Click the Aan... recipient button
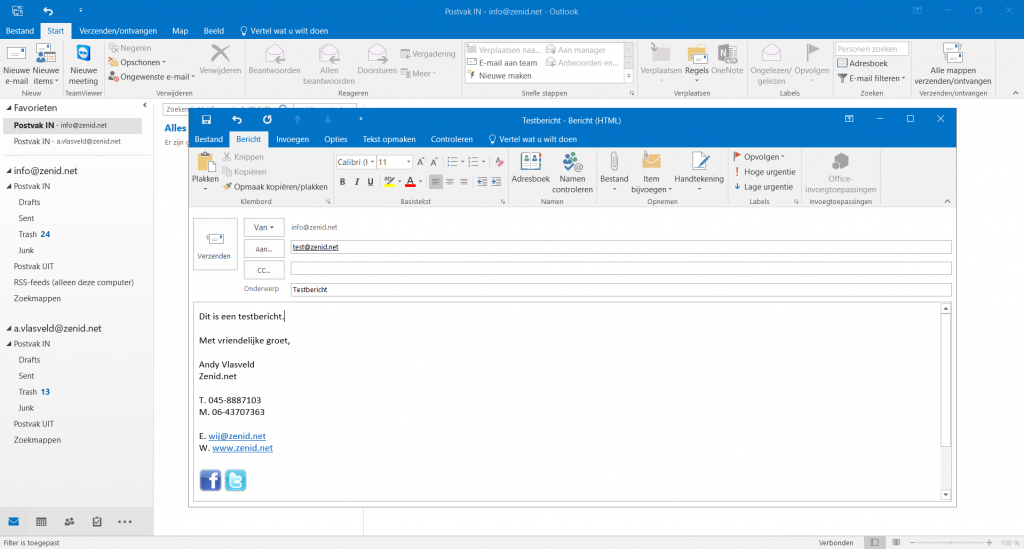The height and width of the screenshot is (549, 1024). [264, 249]
